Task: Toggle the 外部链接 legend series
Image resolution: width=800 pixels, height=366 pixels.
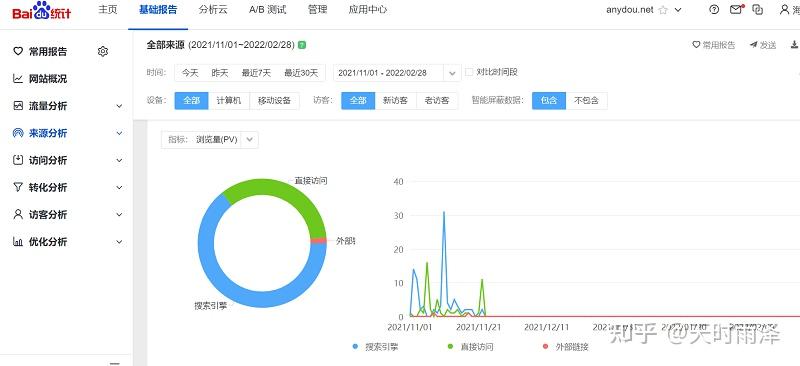Action: pos(566,347)
